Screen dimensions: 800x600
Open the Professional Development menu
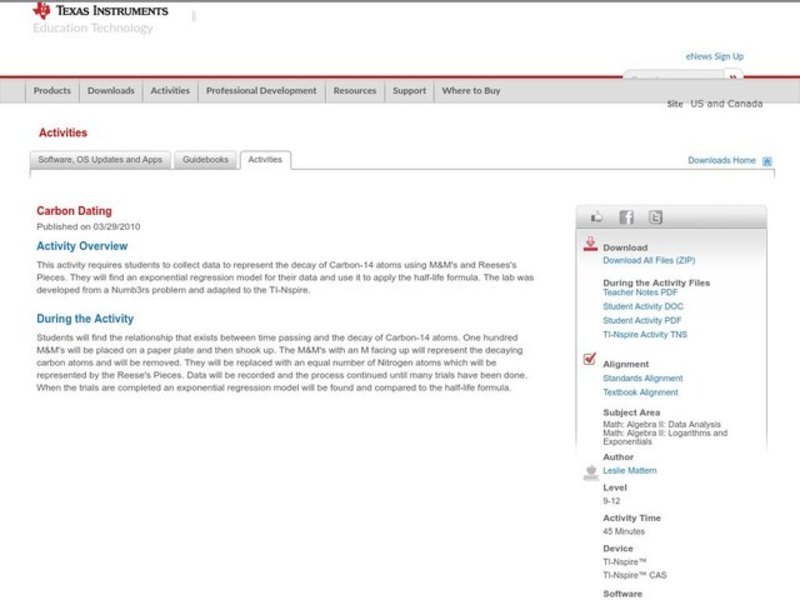[261, 91]
